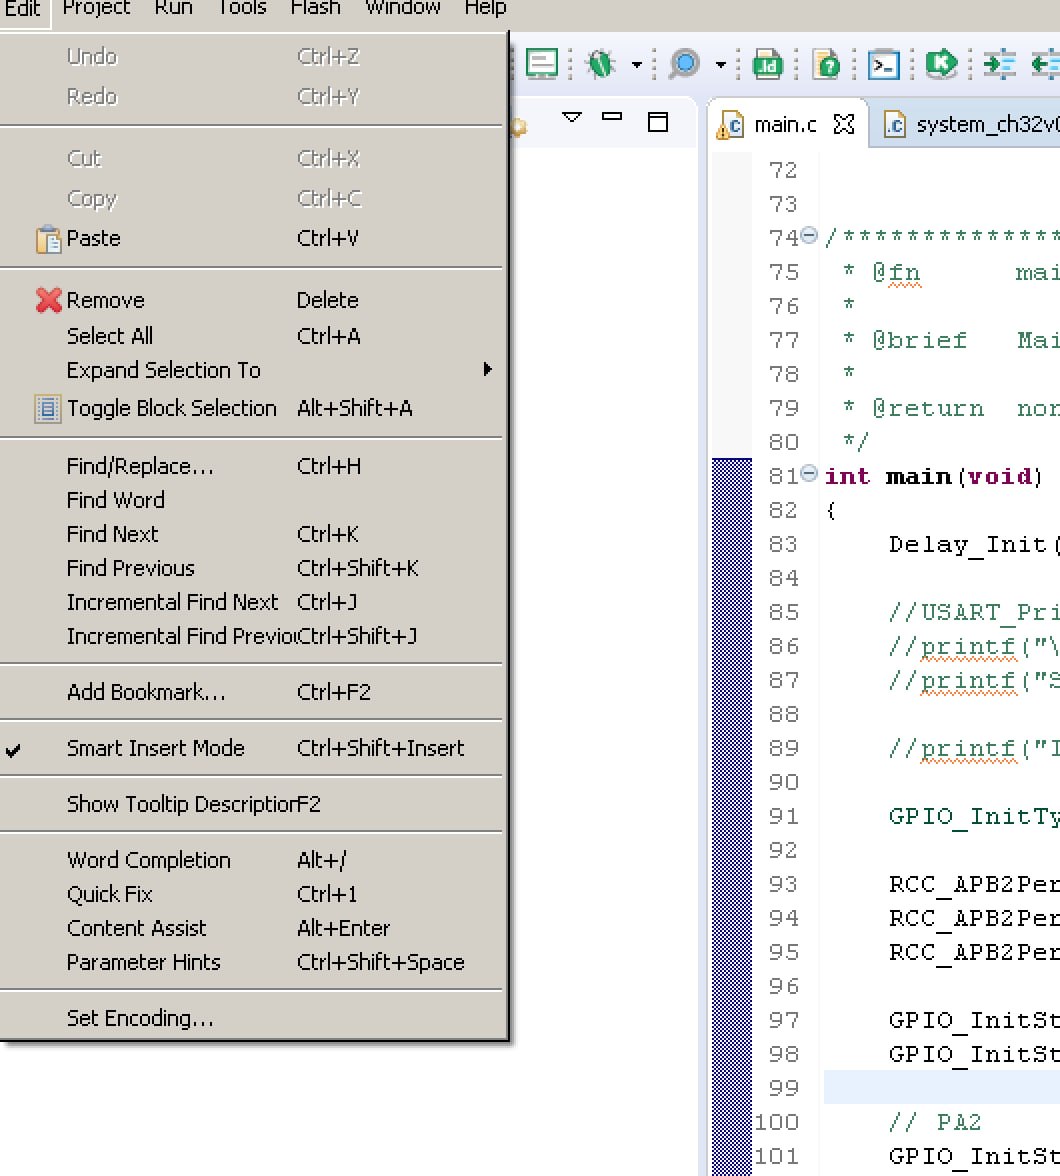Open the left panel View Menu triangle
The width and height of the screenshot is (1060, 1176).
tap(572, 117)
